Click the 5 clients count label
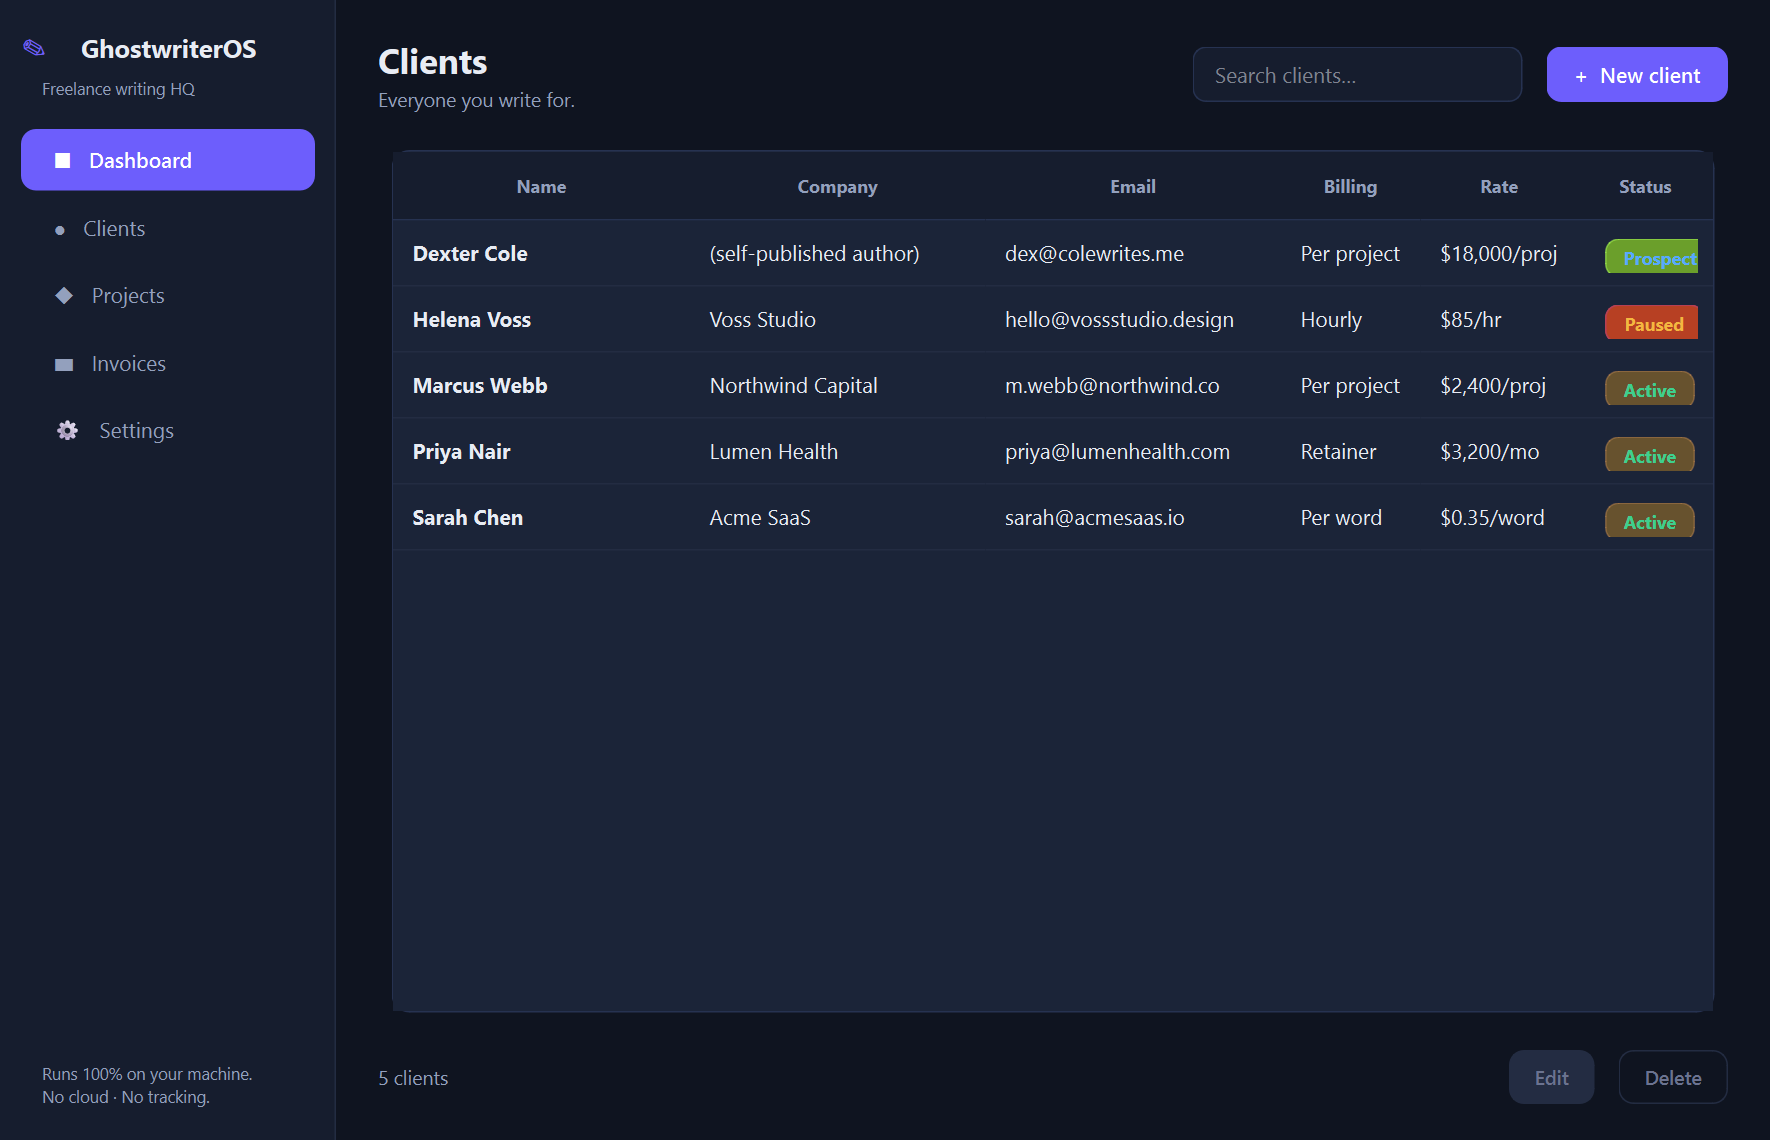This screenshot has width=1770, height=1140. click(x=413, y=1078)
